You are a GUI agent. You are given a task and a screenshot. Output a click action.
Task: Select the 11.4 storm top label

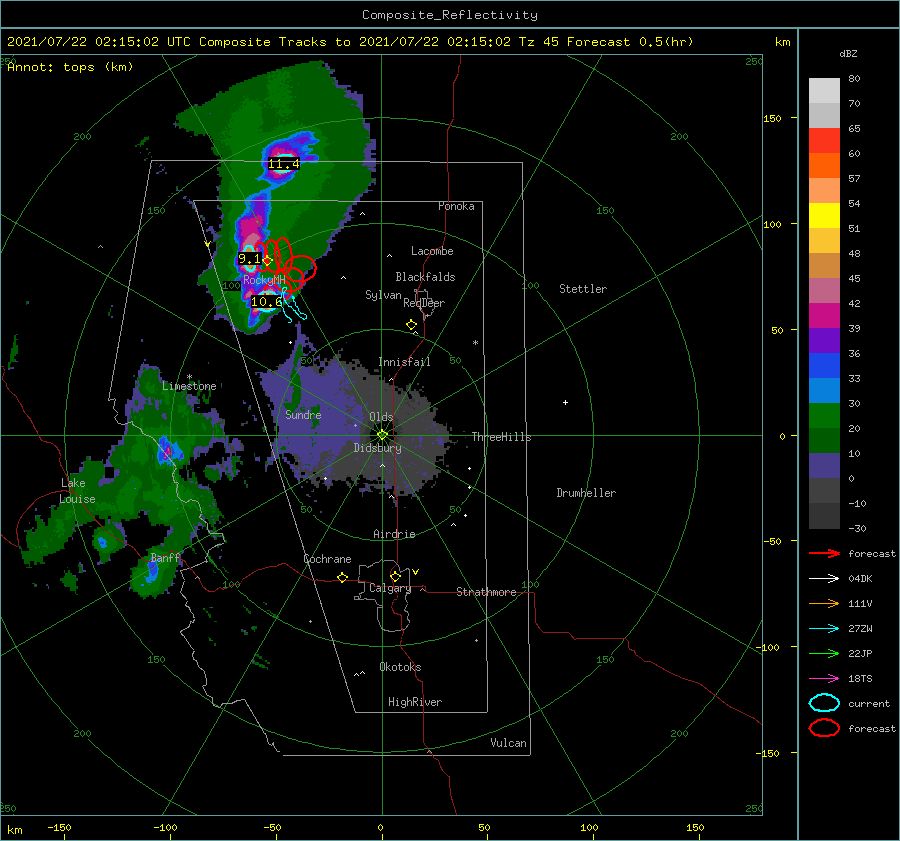[x=284, y=164]
